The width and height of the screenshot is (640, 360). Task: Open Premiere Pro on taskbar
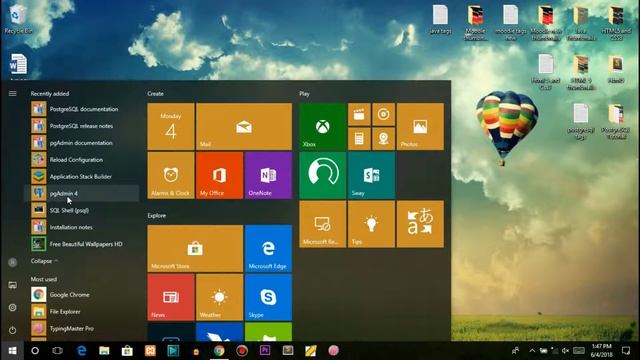[265, 351]
